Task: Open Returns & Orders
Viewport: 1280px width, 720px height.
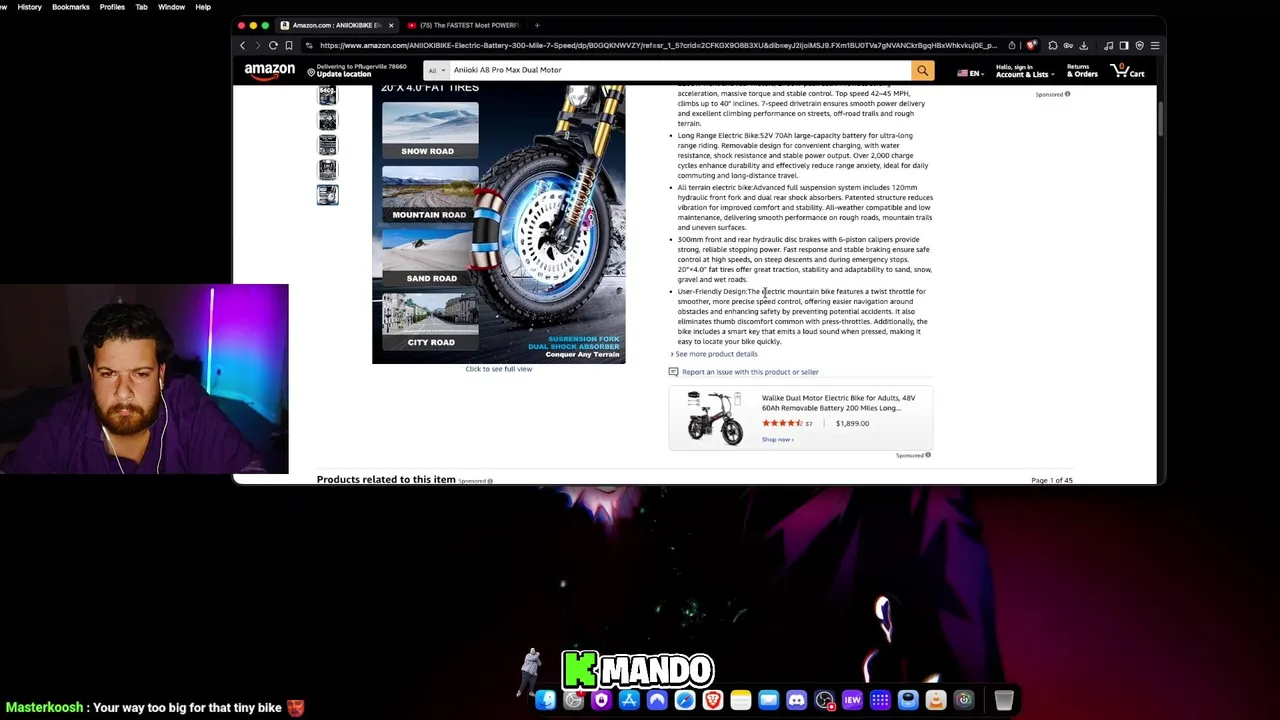Action: click(1082, 71)
